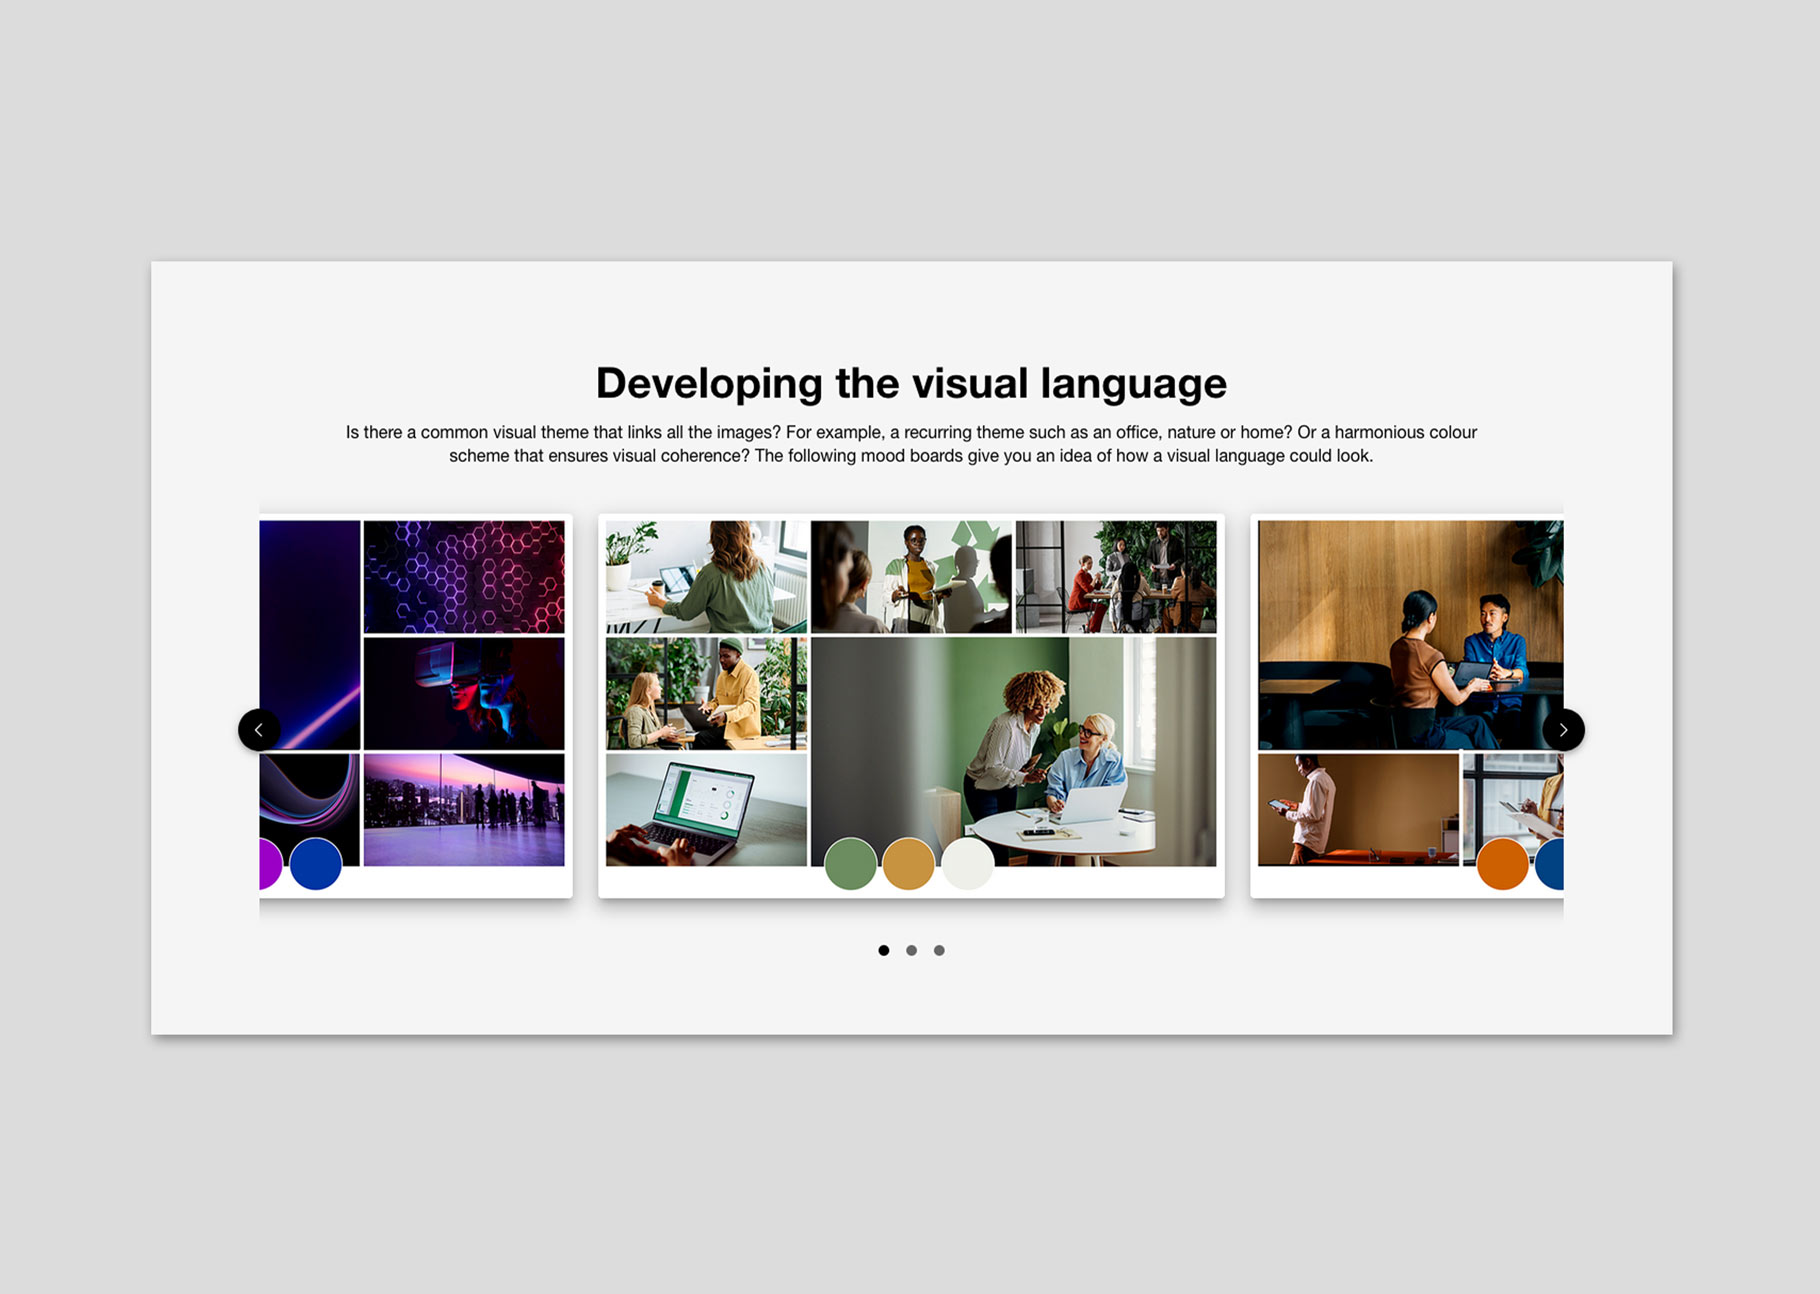This screenshot has height=1294, width=1820.
Task: Click the off-white color swatch circle
Action: tap(967, 864)
